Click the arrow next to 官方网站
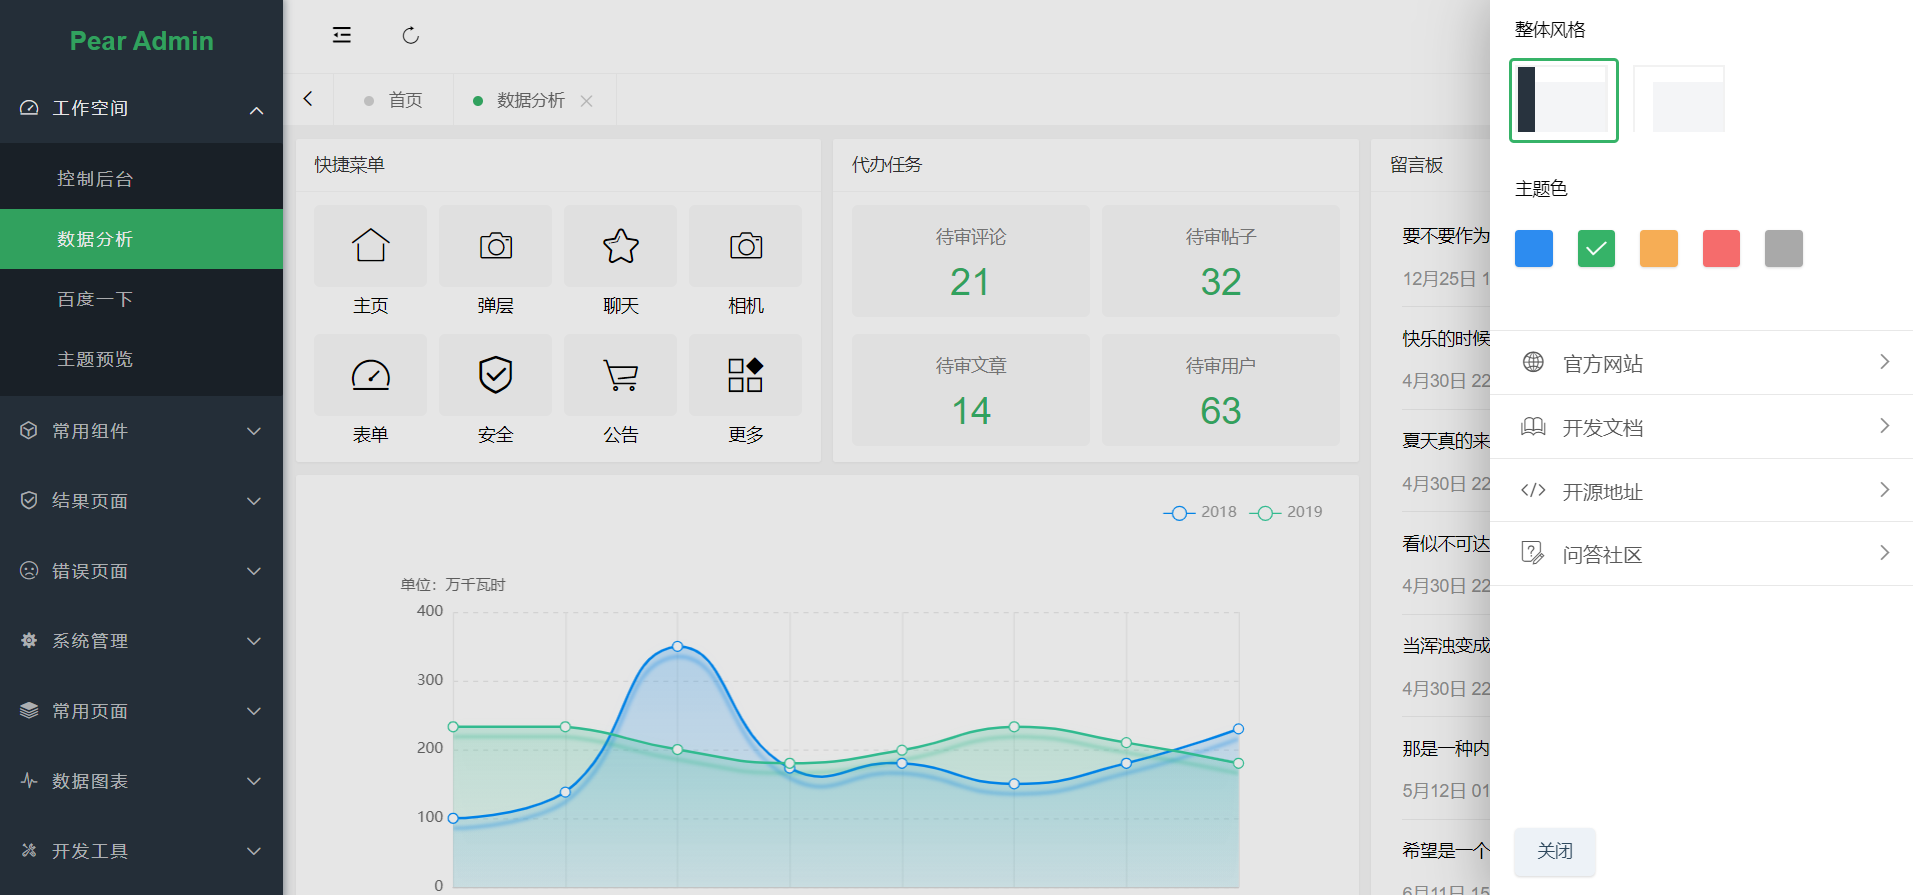The image size is (1913, 895). click(x=1884, y=362)
